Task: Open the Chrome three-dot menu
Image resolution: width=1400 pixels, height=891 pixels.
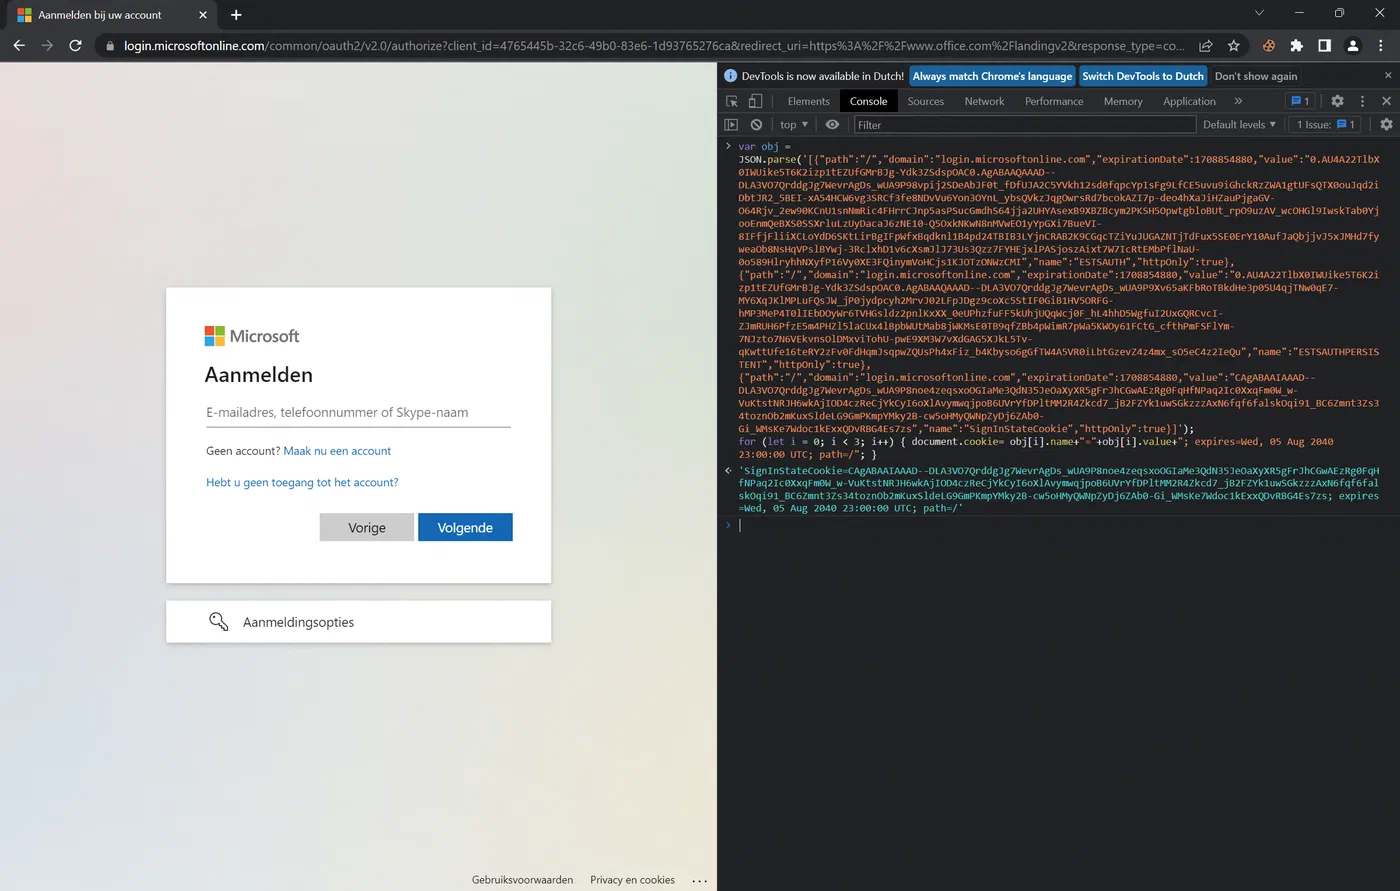Action: click(1381, 46)
